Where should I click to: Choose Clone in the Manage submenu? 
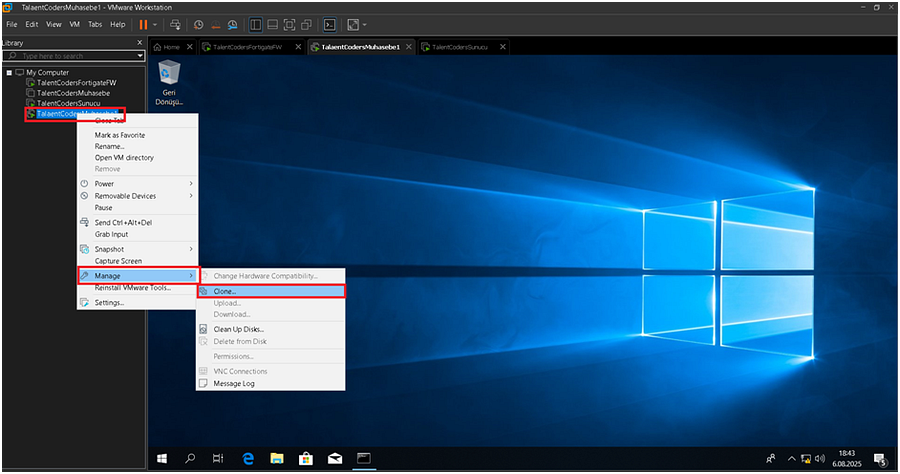point(271,292)
